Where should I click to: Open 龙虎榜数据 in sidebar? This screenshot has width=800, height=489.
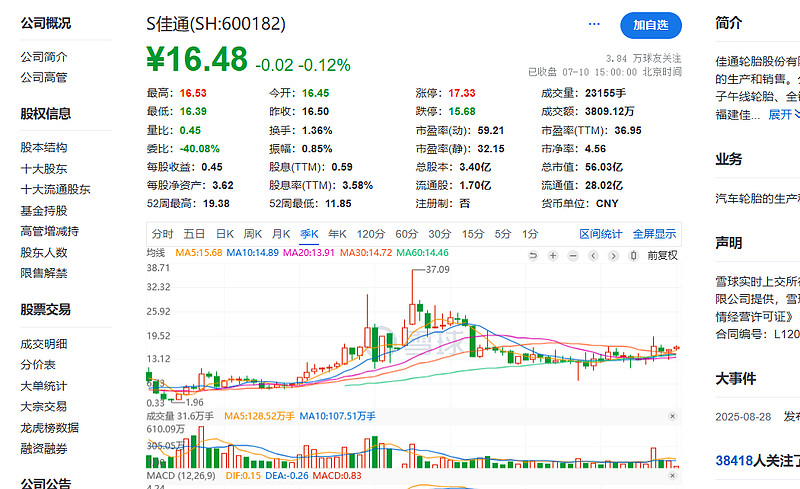(x=49, y=428)
